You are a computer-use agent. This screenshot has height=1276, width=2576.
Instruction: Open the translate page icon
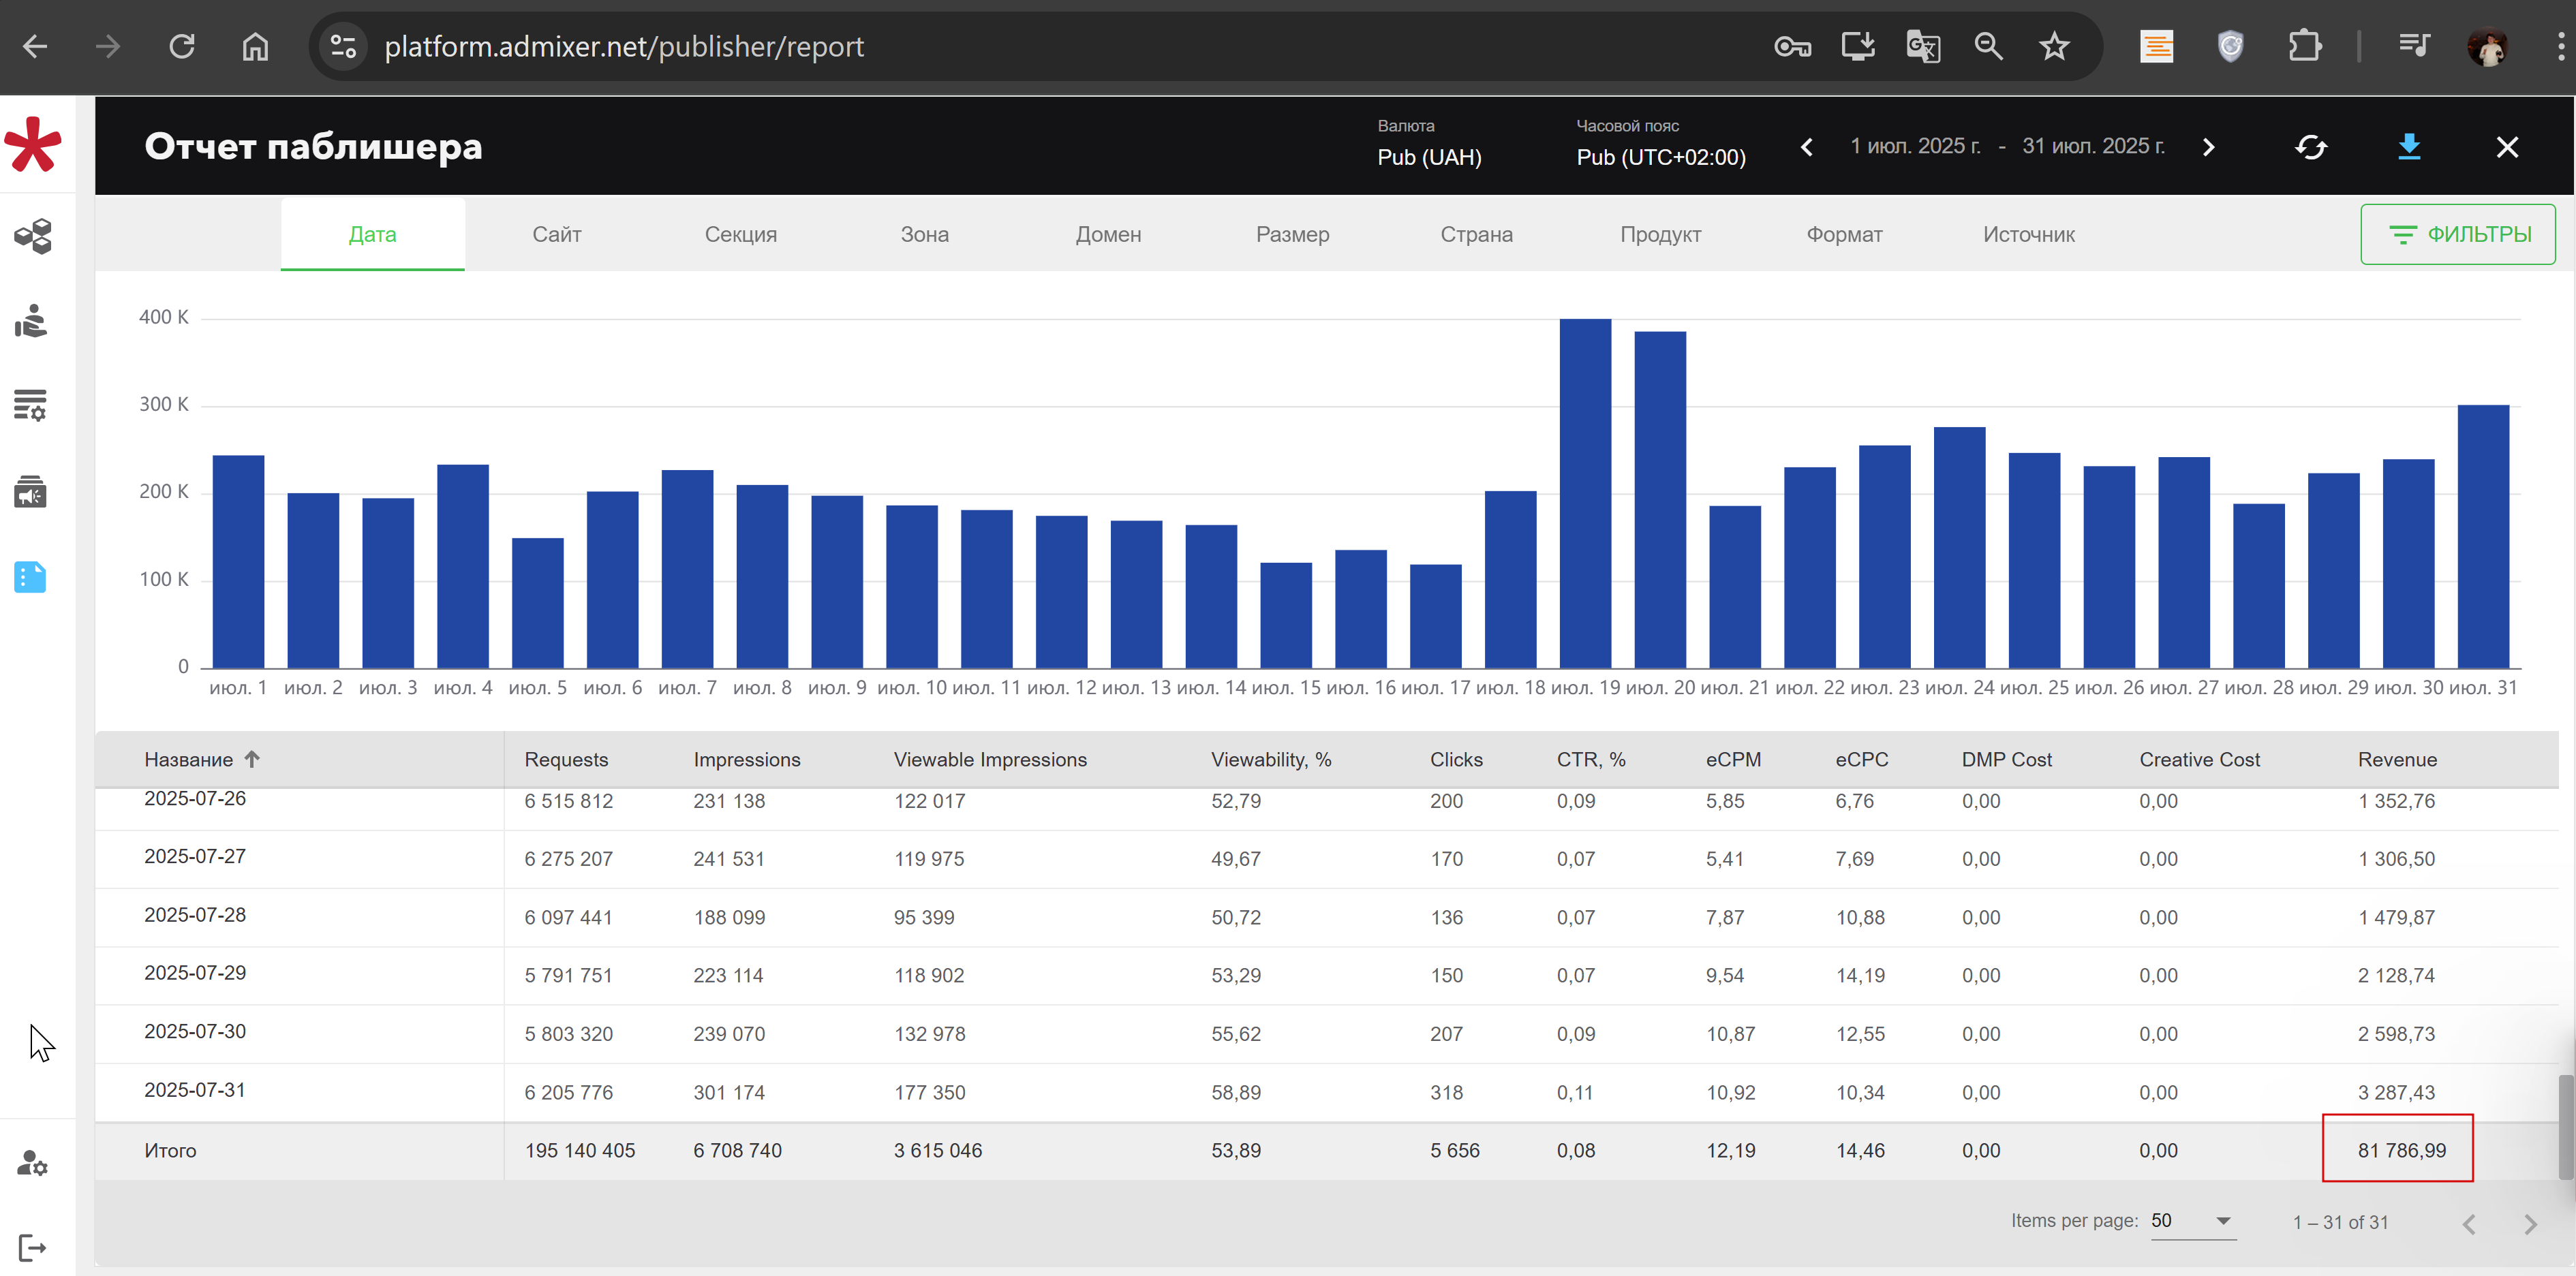(1923, 46)
